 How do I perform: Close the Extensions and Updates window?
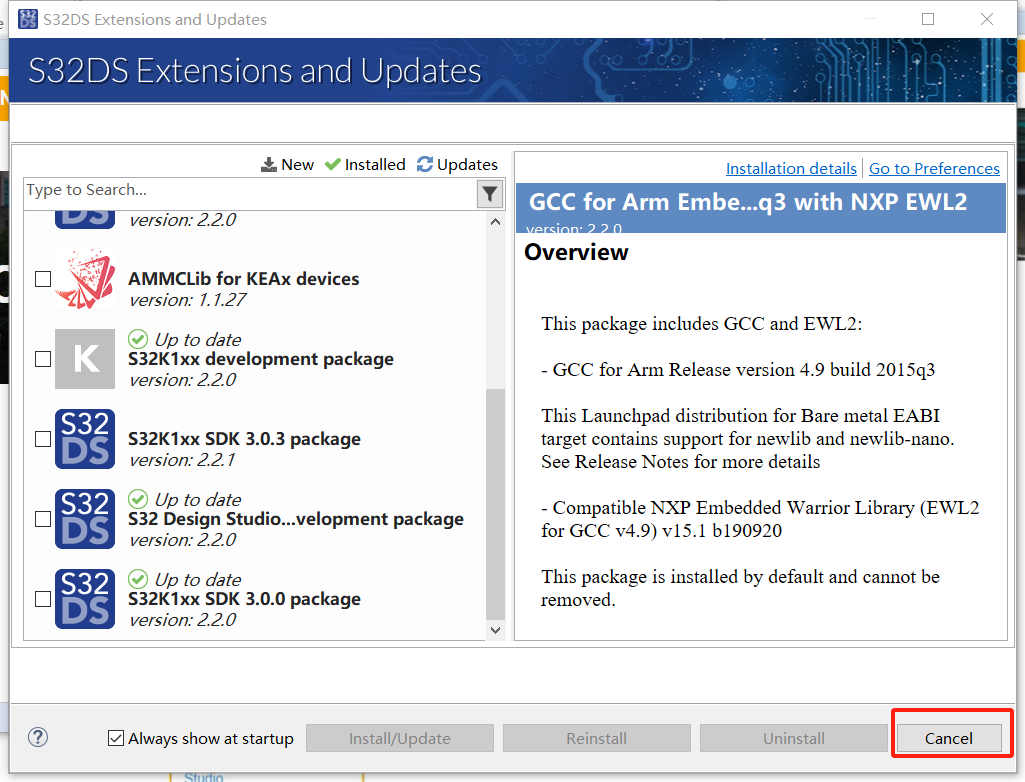(x=987, y=19)
